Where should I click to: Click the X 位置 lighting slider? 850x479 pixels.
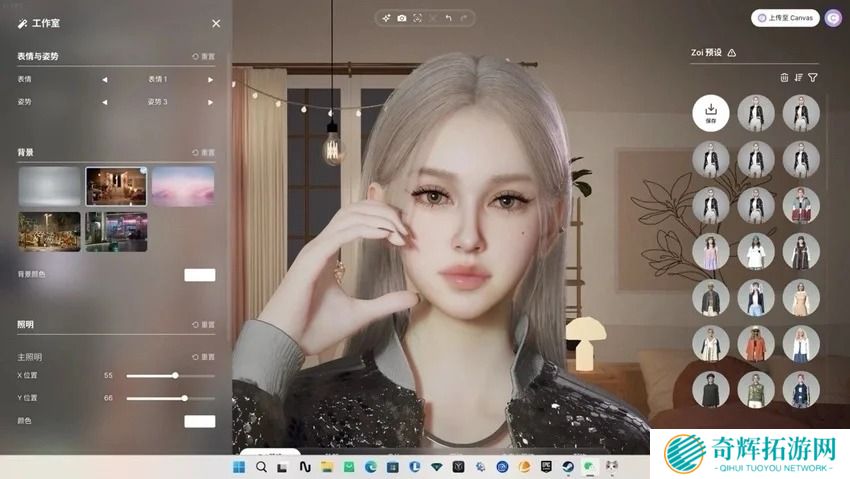point(170,375)
